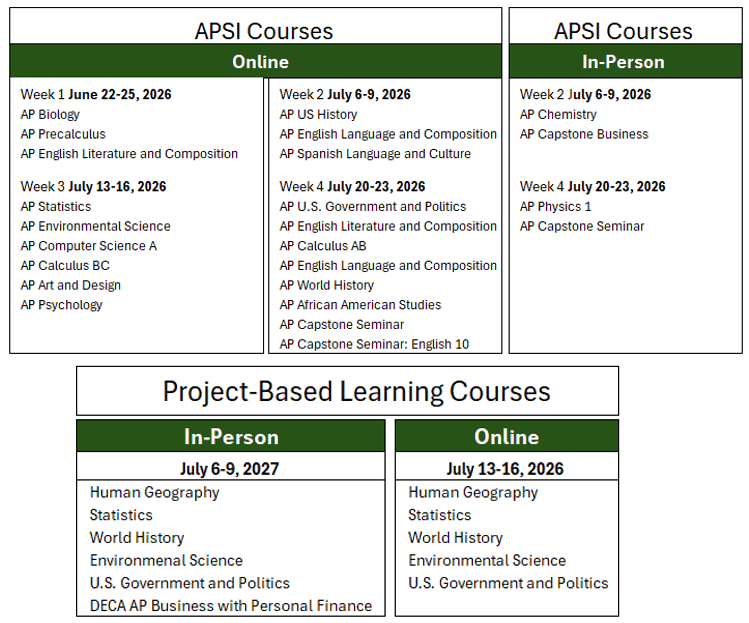Click AP Computer Science A course
The height and width of the screenshot is (623, 749).
tap(89, 246)
